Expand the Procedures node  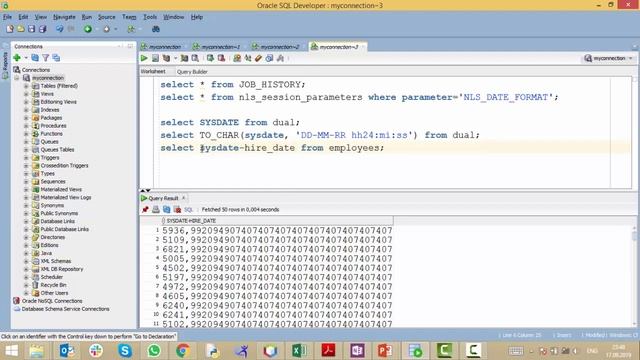(x=26, y=126)
